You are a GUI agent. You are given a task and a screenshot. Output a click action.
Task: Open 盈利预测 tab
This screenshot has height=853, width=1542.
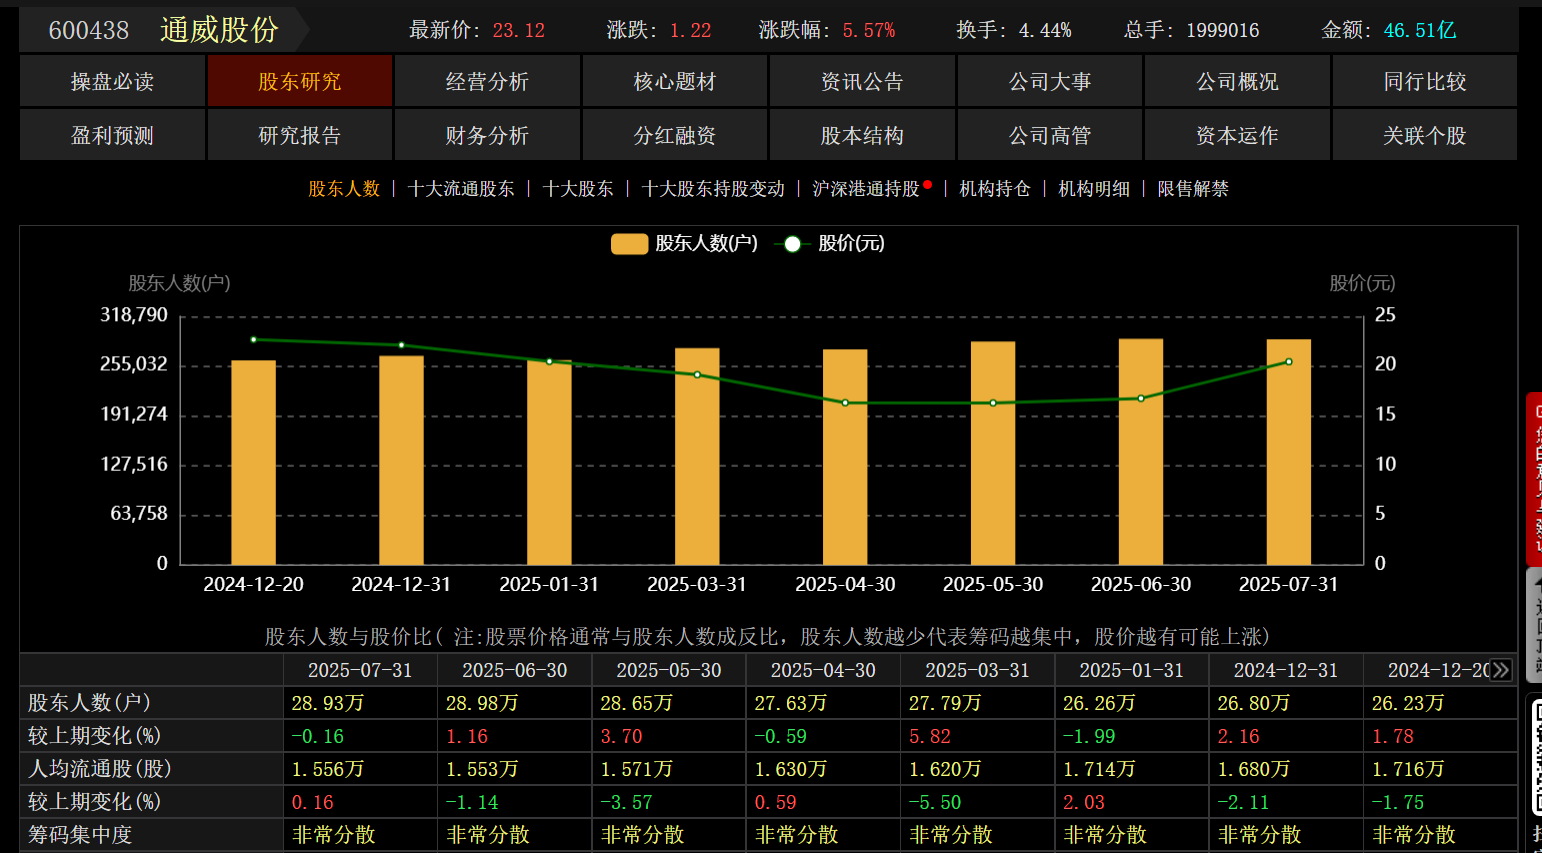pos(112,135)
